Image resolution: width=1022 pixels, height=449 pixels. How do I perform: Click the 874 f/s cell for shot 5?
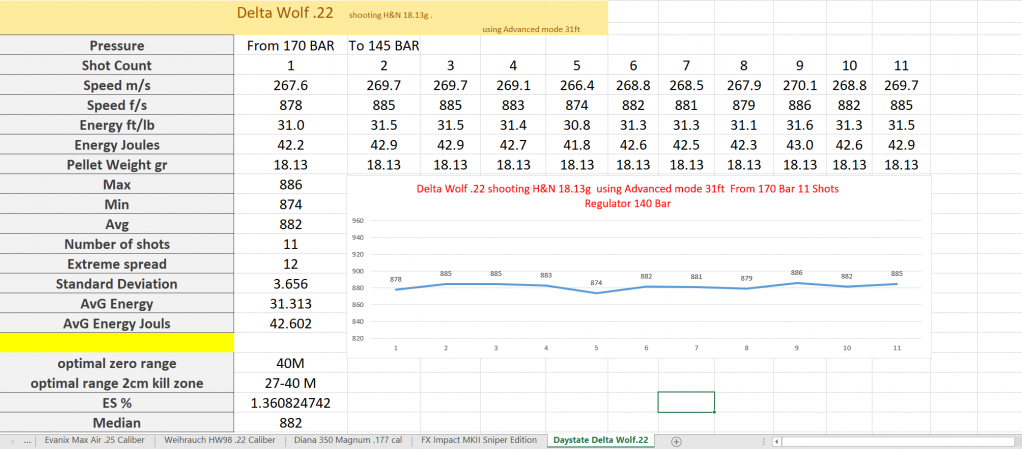point(577,105)
